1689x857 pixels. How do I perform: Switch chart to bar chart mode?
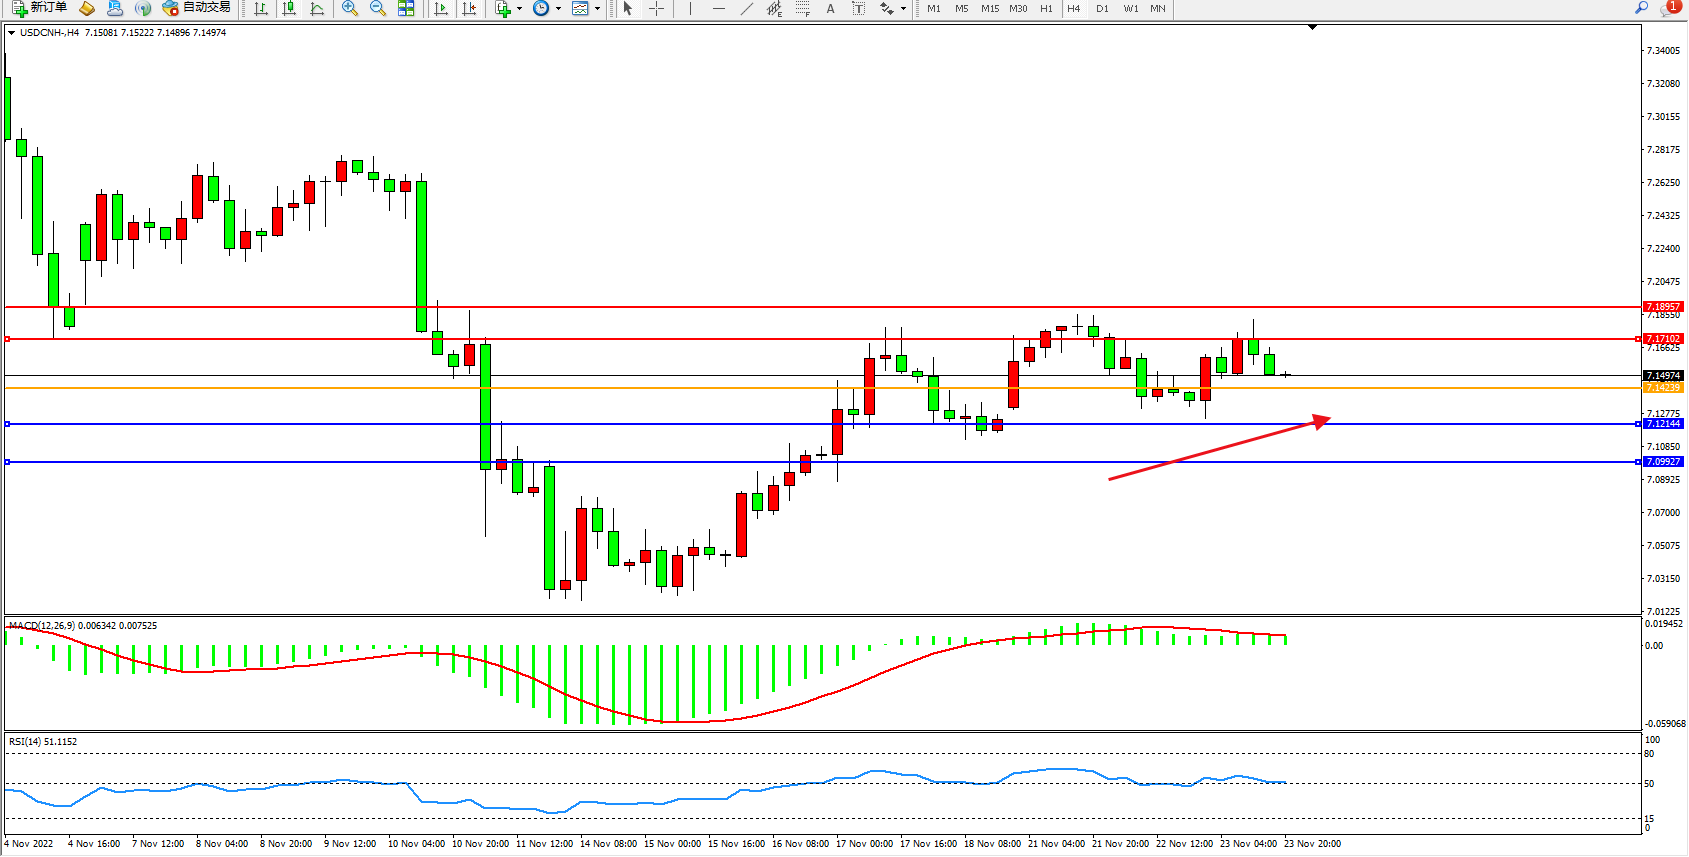pyautogui.click(x=261, y=9)
